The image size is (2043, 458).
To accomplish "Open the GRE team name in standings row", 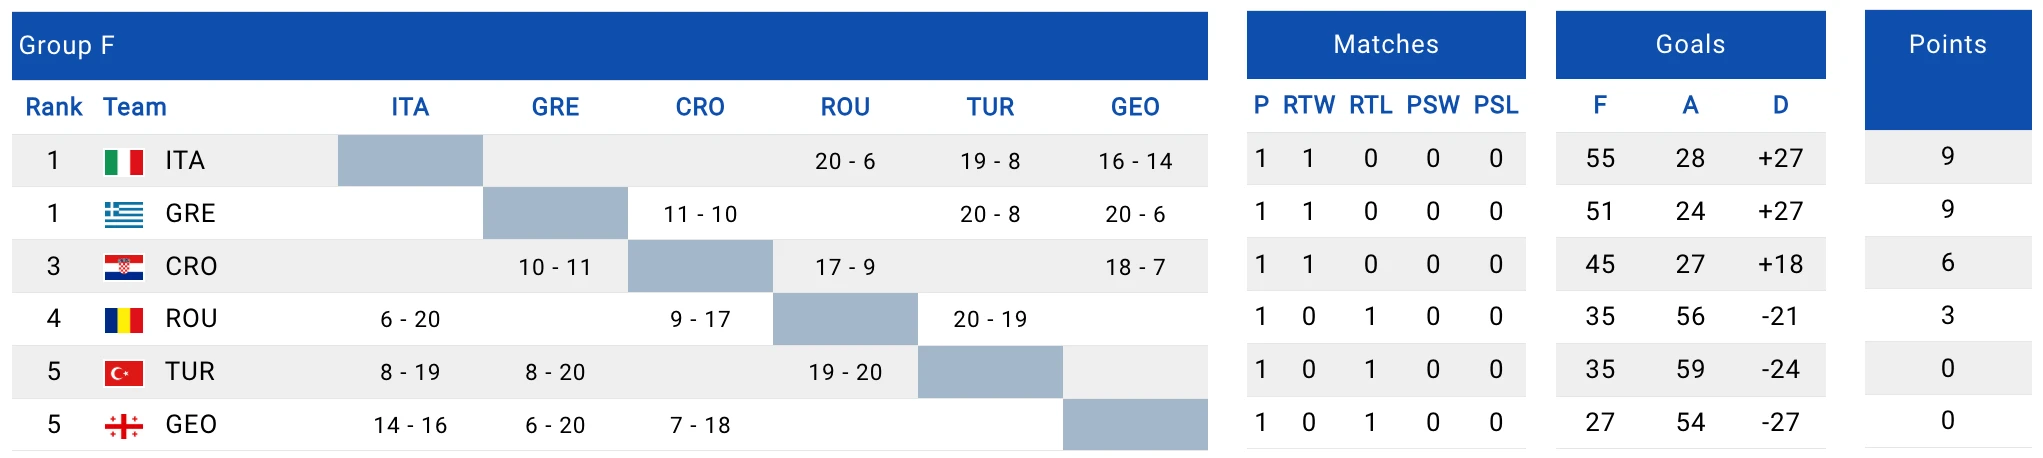I will click(x=190, y=214).
